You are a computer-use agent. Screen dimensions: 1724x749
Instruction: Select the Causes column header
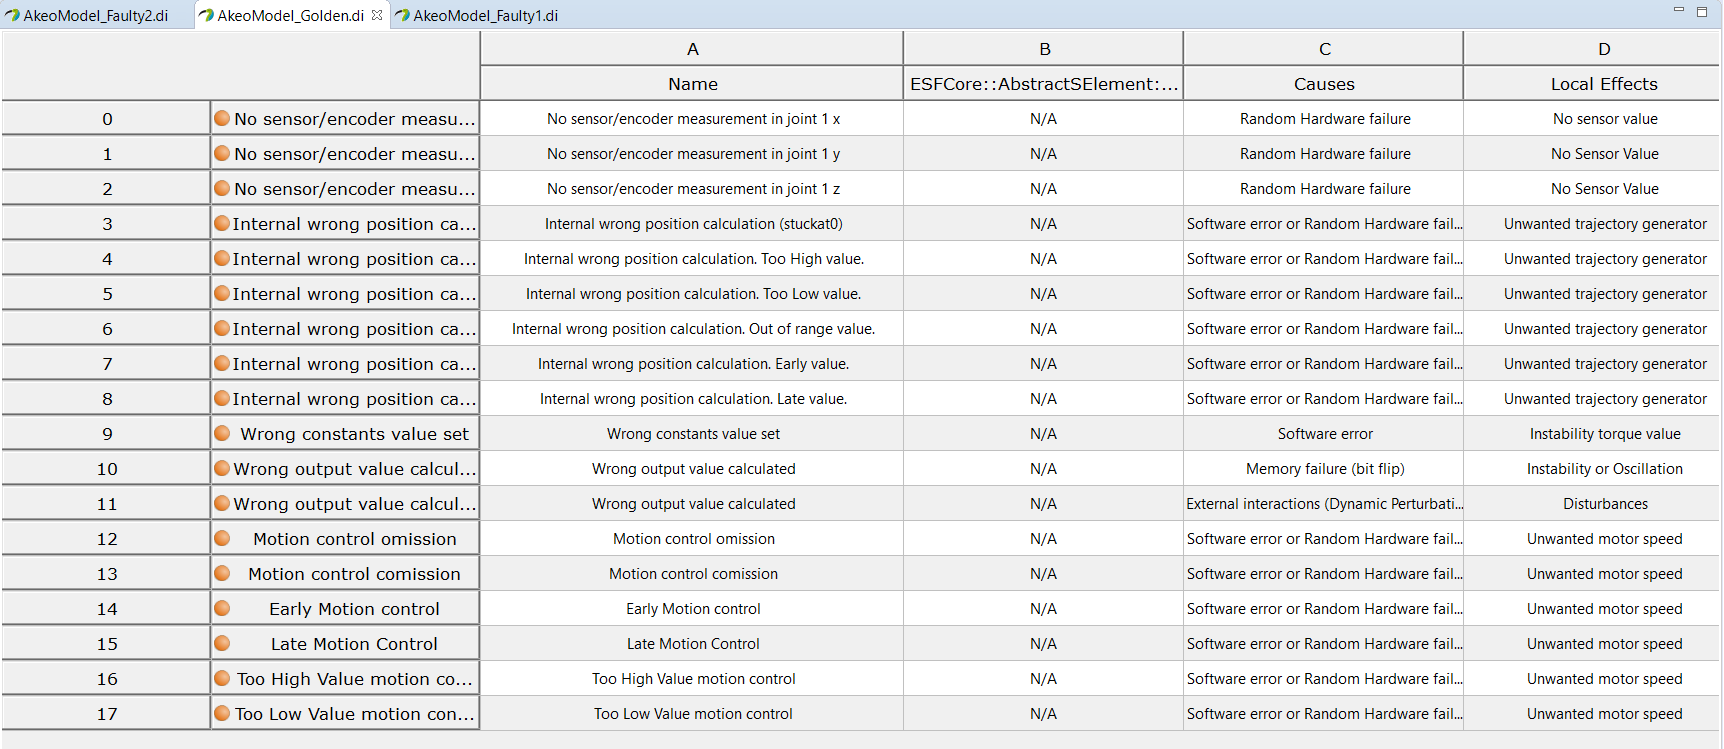[x=1323, y=84]
